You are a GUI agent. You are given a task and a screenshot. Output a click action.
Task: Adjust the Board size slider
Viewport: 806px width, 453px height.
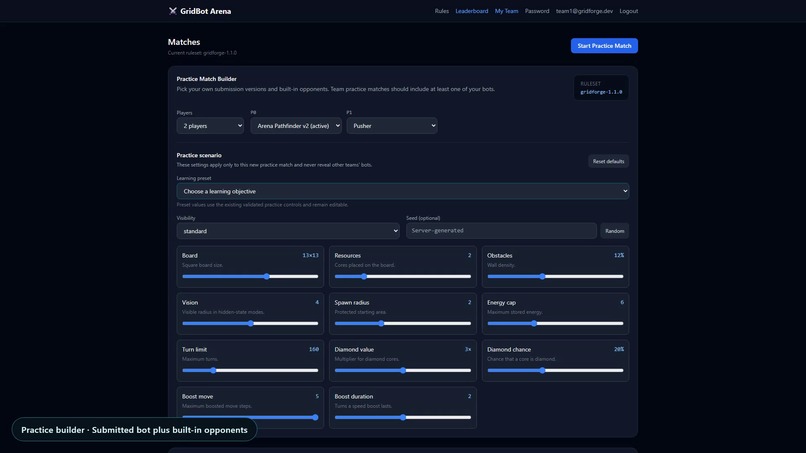(x=250, y=277)
